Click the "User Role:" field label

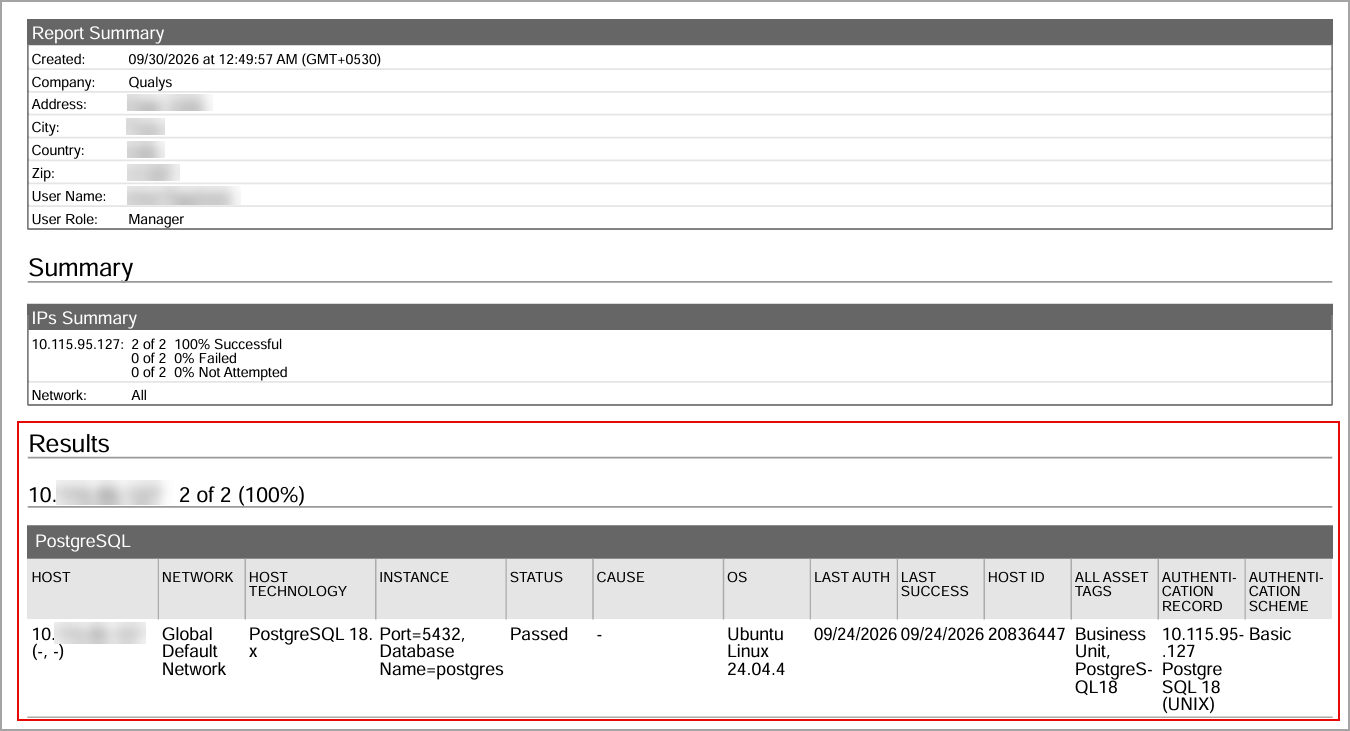[x=65, y=219]
